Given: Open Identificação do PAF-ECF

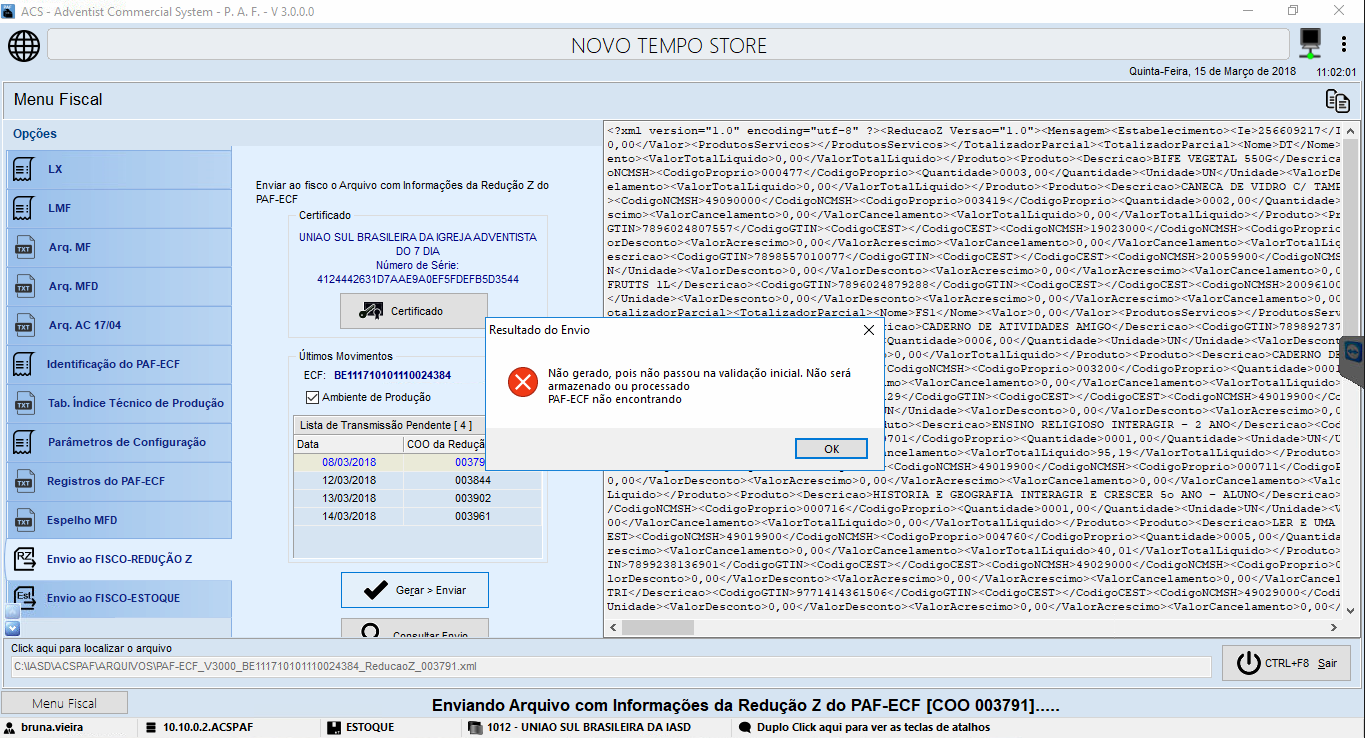Looking at the screenshot, I should click(x=118, y=364).
